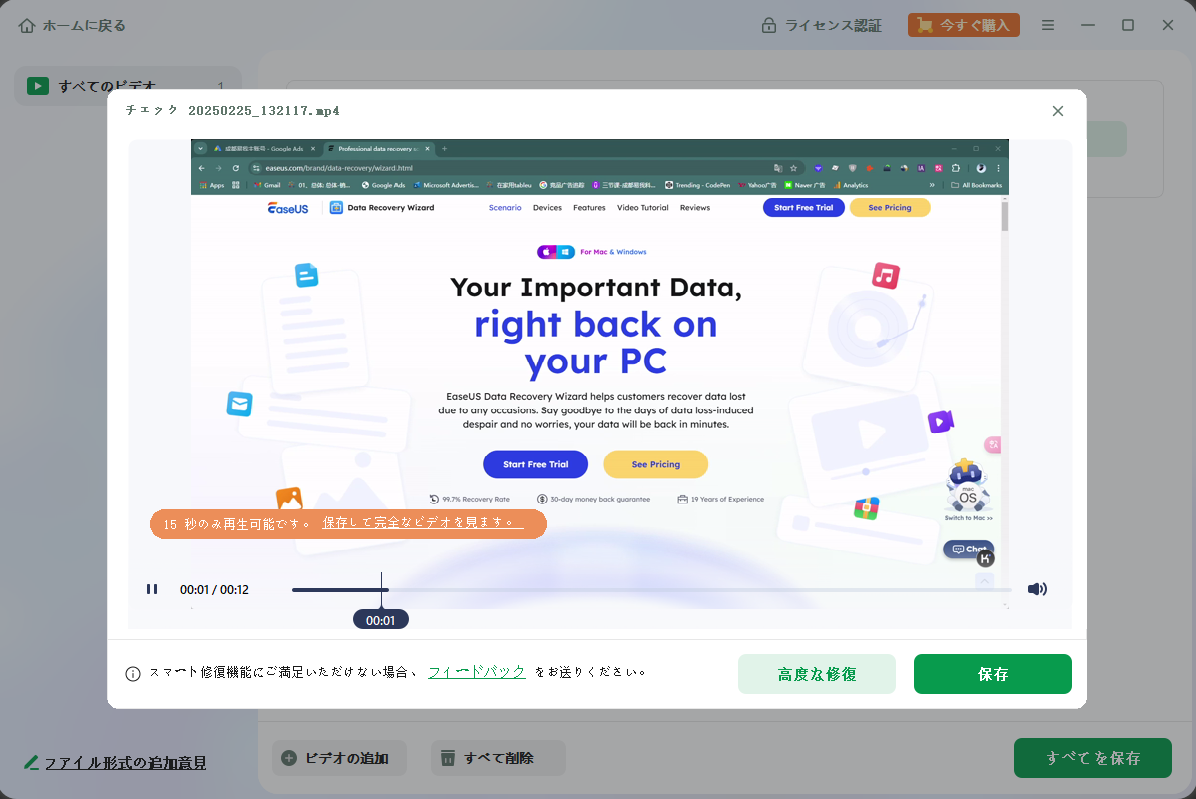The image size is (1196, 799).
Task: Pause the video with the pause control
Action: (x=152, y=589)
